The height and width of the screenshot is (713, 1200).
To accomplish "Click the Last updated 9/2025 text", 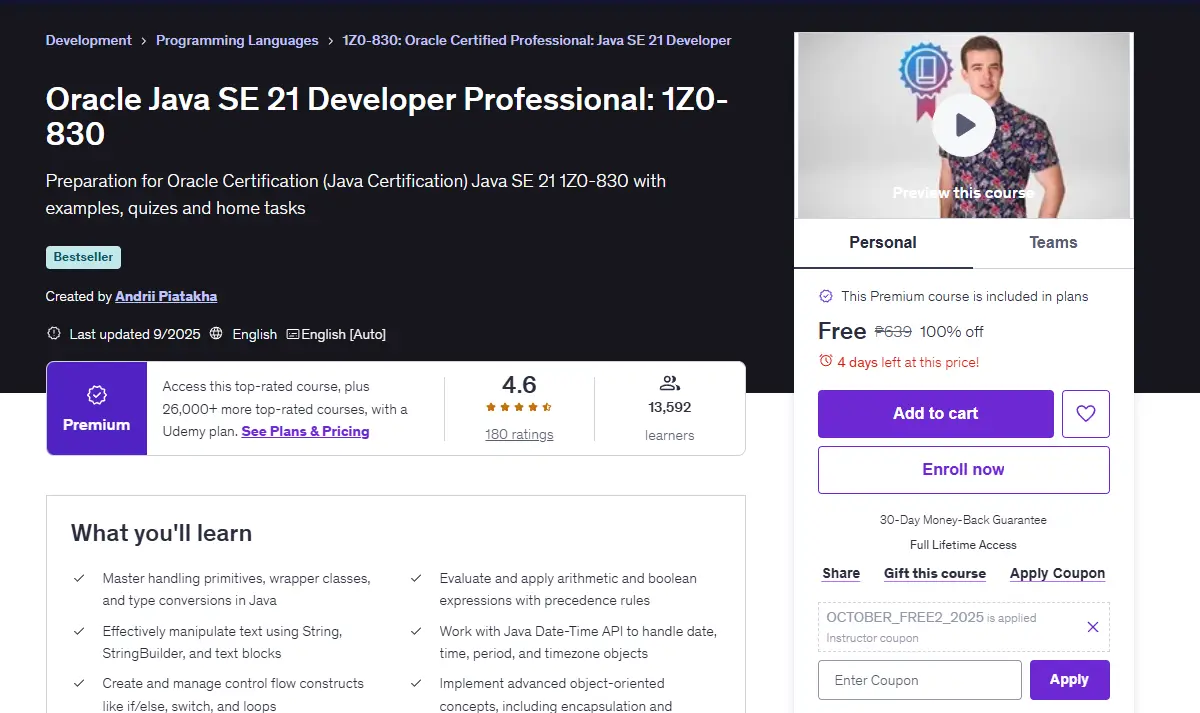I will tap(135, 334).
